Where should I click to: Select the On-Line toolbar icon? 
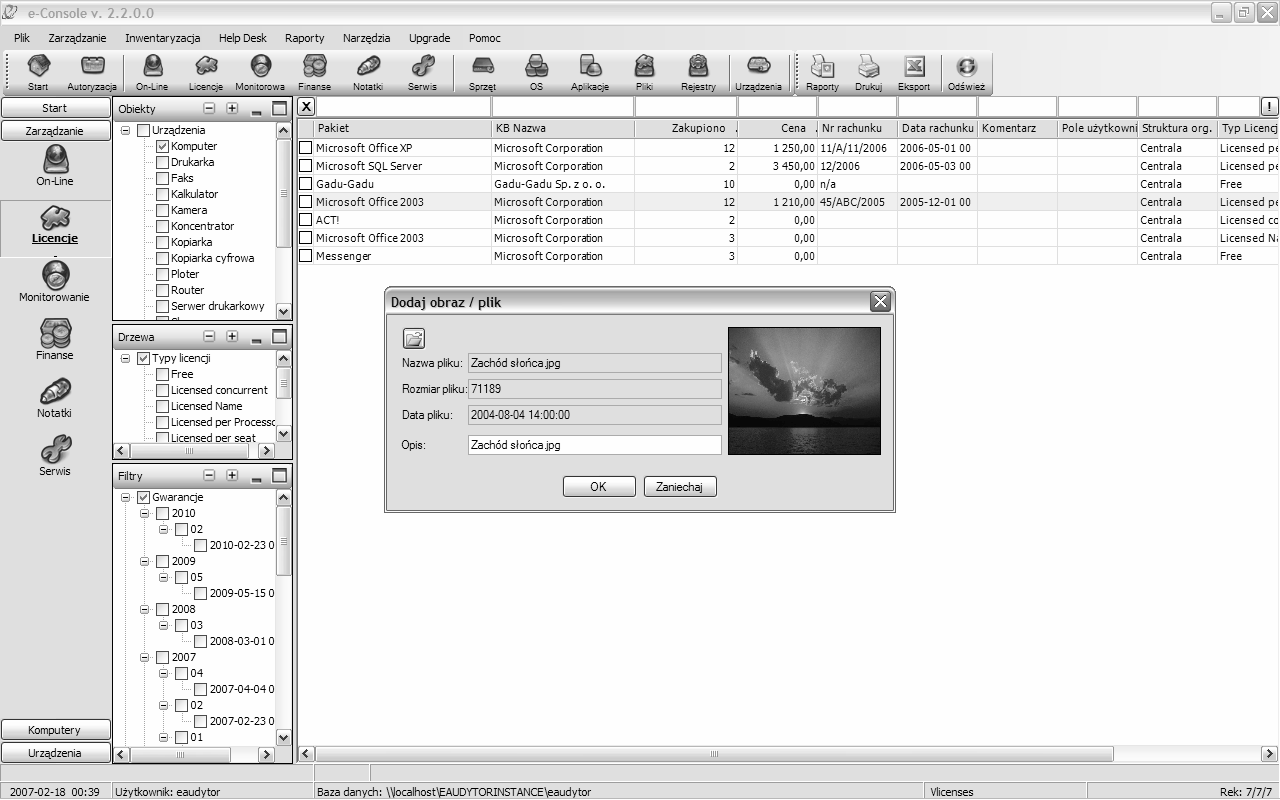click(x=152, y=73)
